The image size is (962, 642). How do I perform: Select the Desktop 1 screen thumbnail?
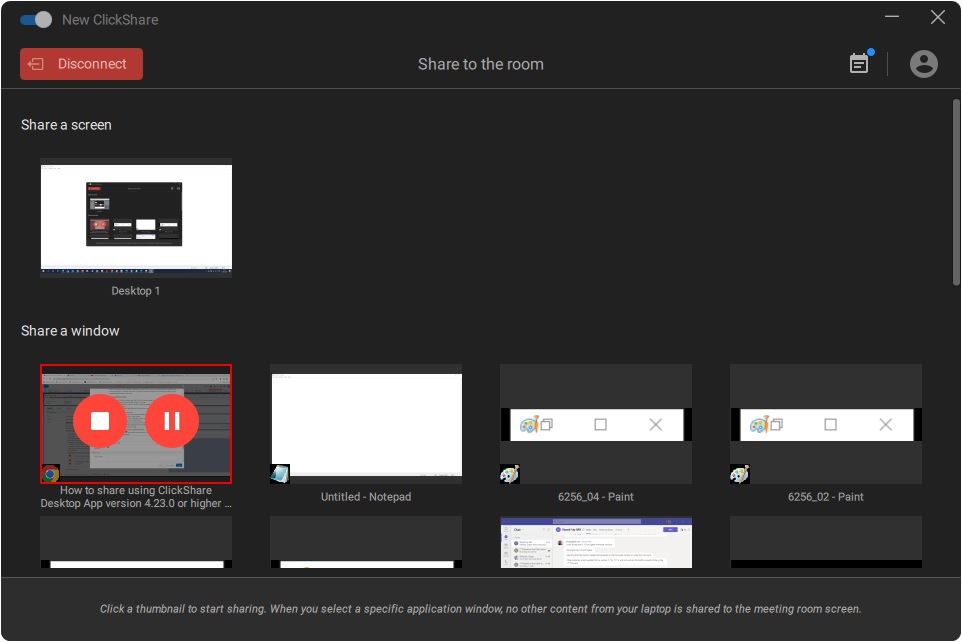pos(136,218)
